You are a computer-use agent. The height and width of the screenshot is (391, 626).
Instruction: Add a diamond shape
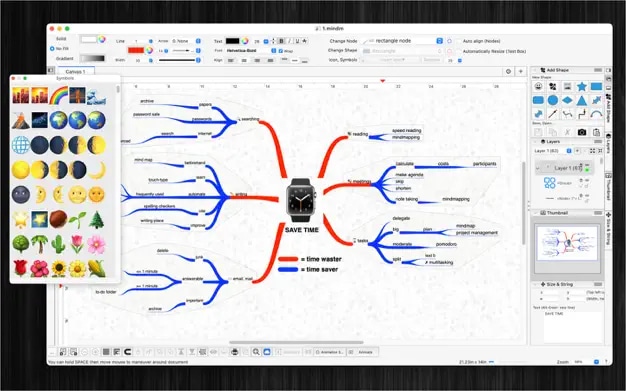point(567,100)
